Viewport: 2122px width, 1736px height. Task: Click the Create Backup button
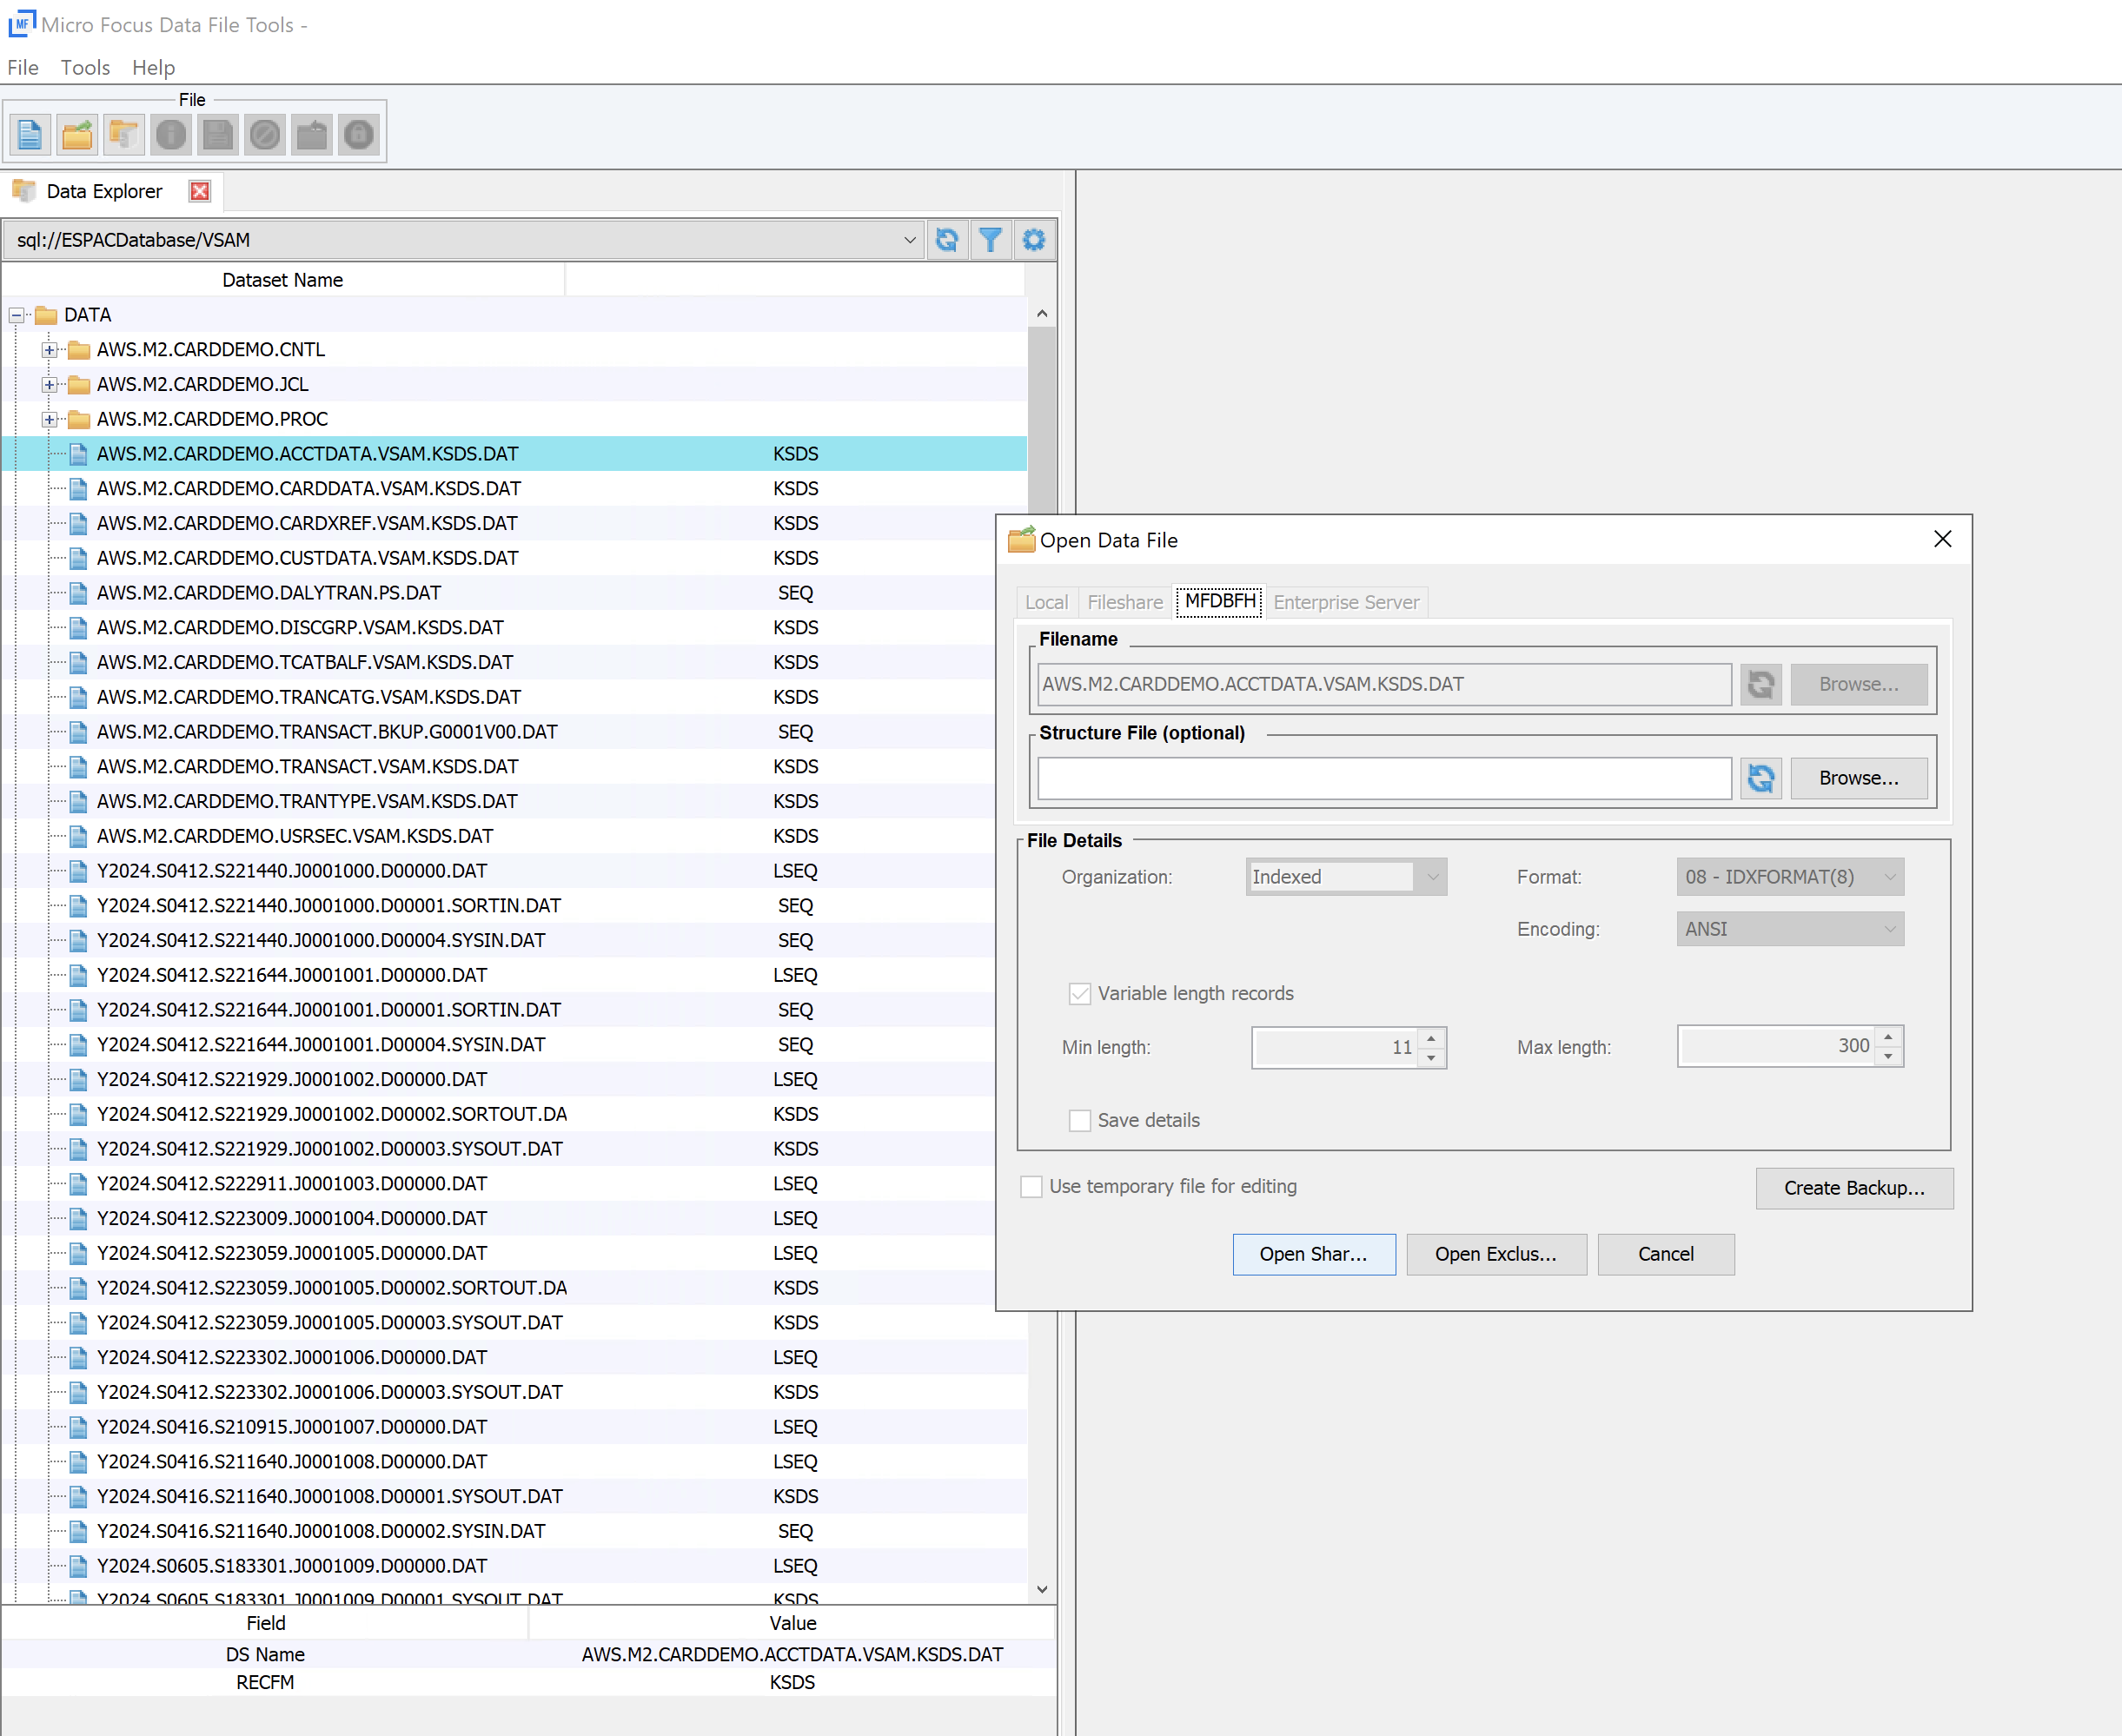pyautogui.click(x=1854, y=1188)
